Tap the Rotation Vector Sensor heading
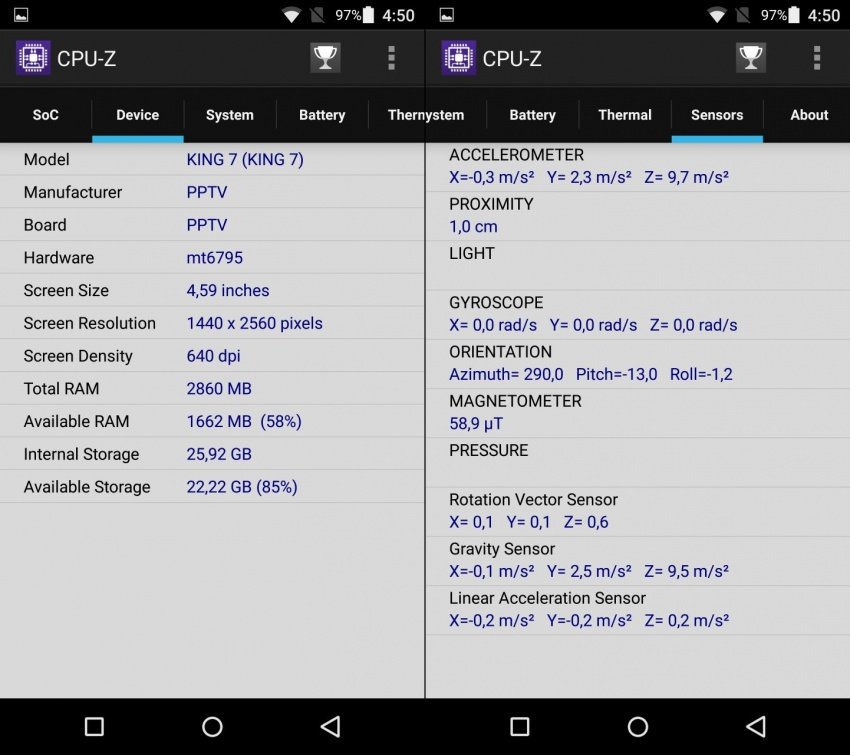The height and width of the screenshot is (755, 850). 533,499
